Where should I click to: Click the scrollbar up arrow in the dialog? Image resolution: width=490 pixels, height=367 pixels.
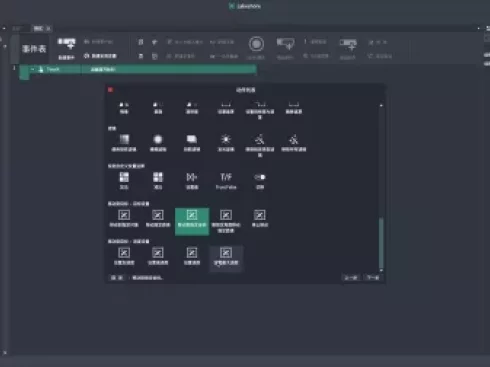tap(381, 105)
